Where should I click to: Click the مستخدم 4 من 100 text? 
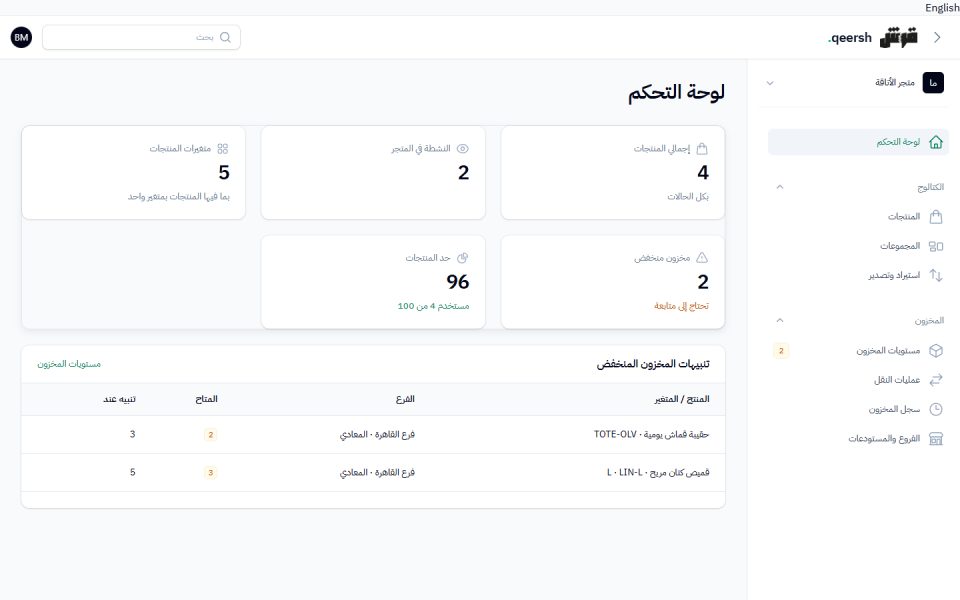(433, 306)
